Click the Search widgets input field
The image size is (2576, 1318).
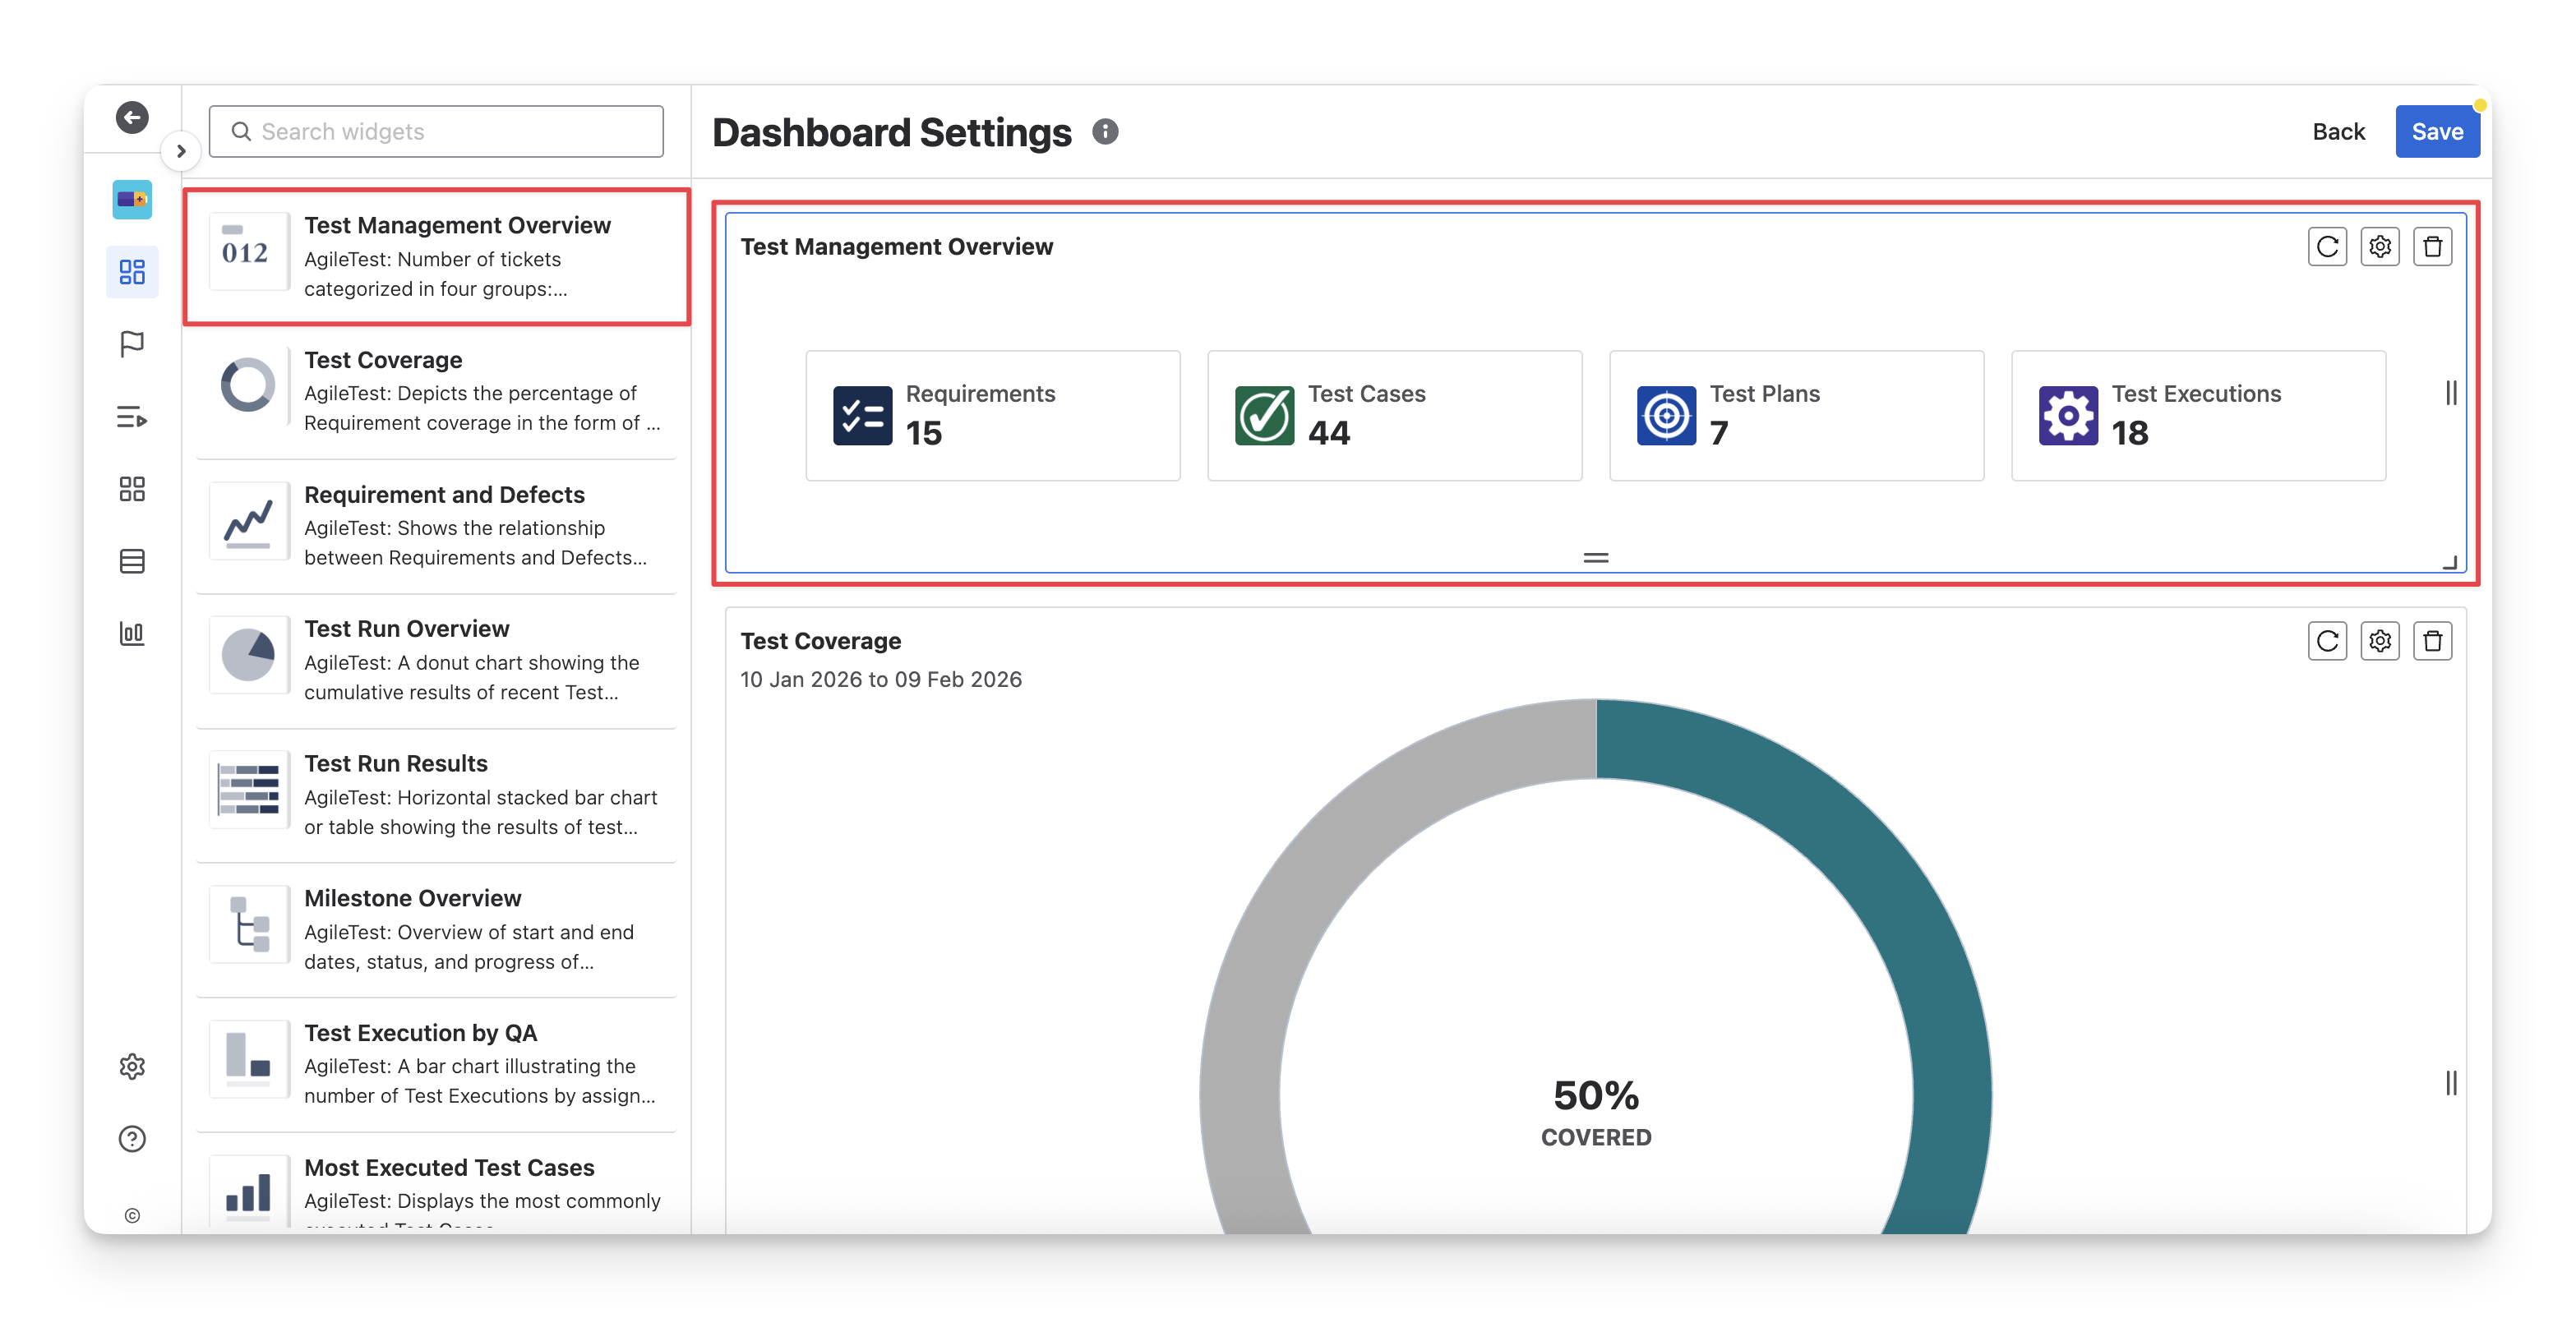click(436, 132)
